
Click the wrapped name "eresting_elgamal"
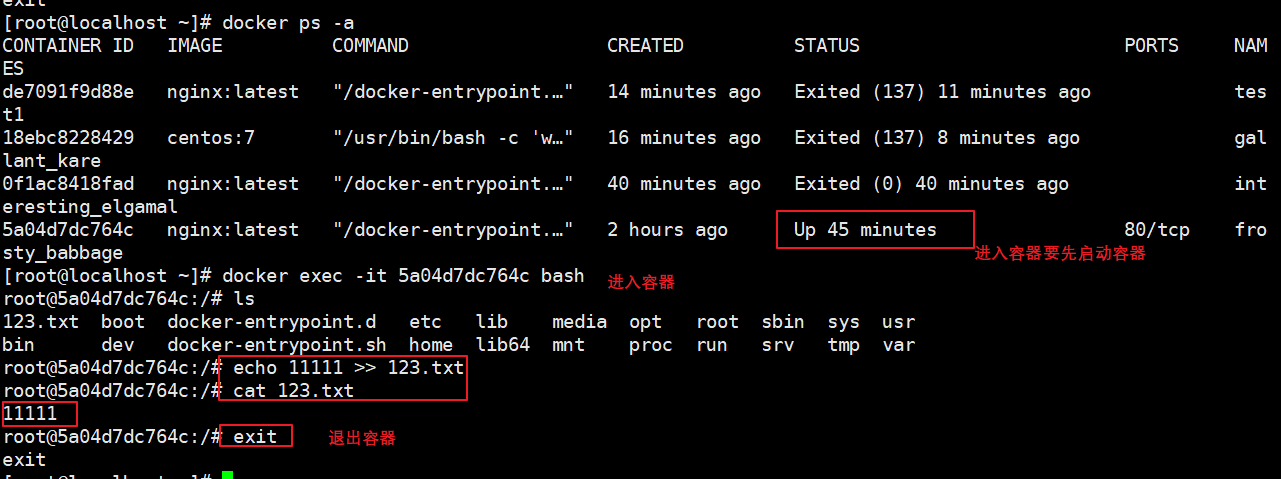(90, 206)
